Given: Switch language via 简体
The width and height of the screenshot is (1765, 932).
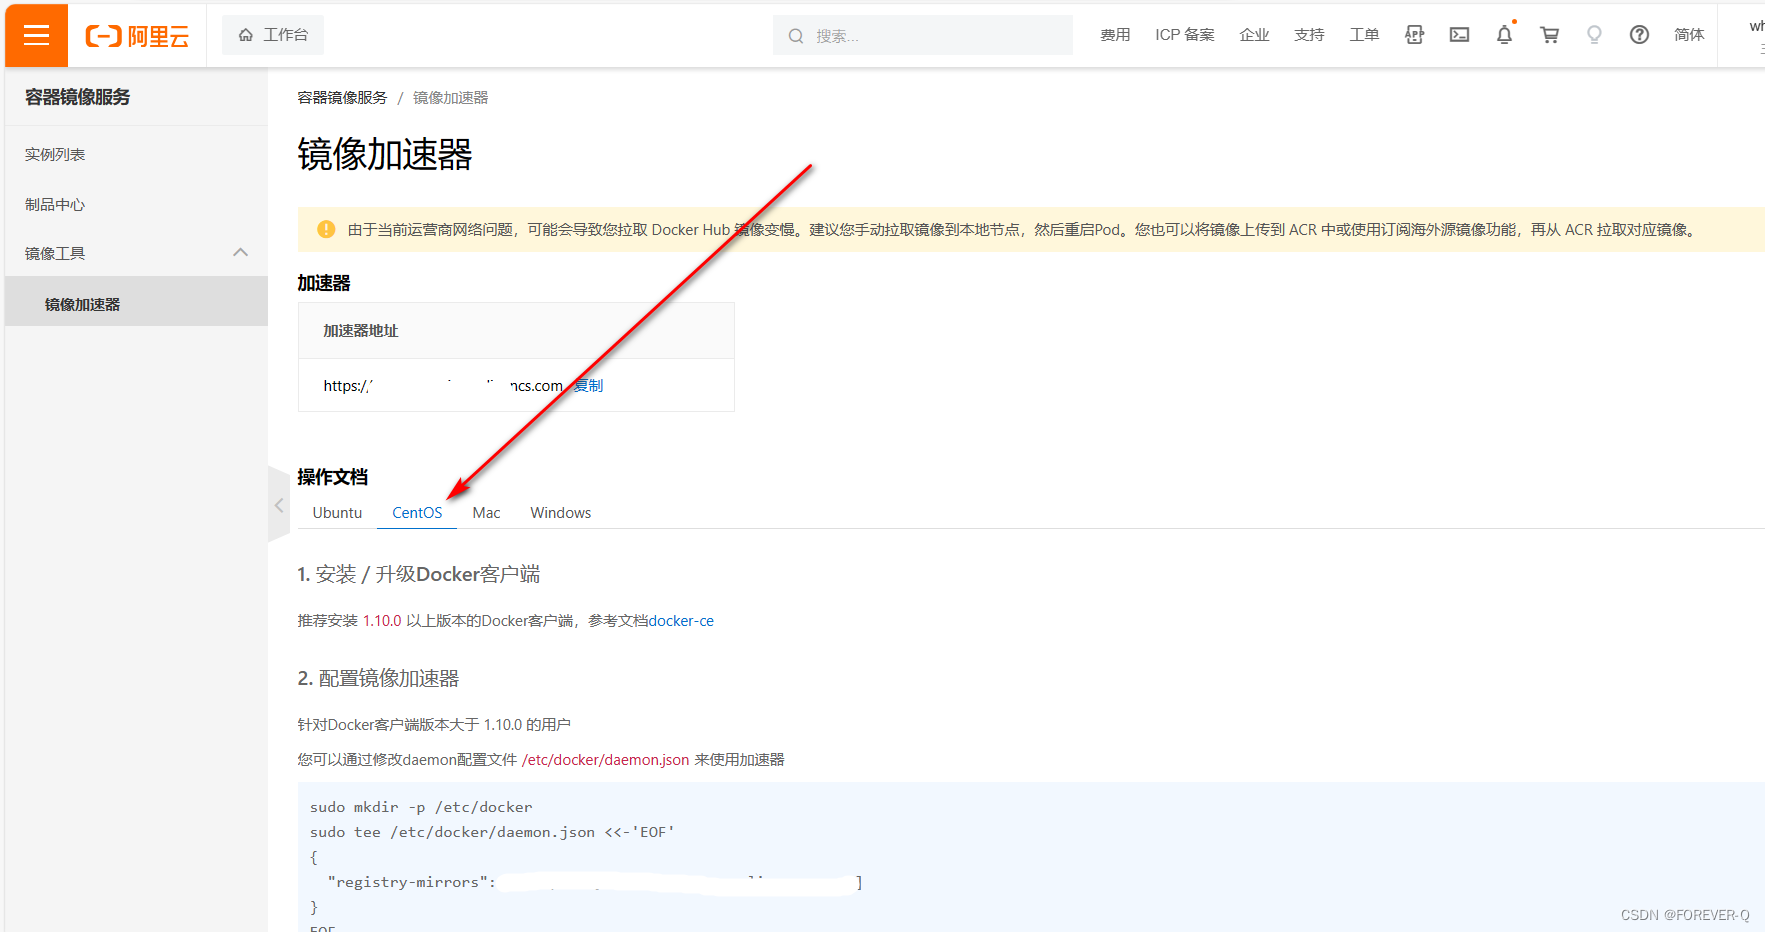Looking at the screenshot, I should point(1689,35).
